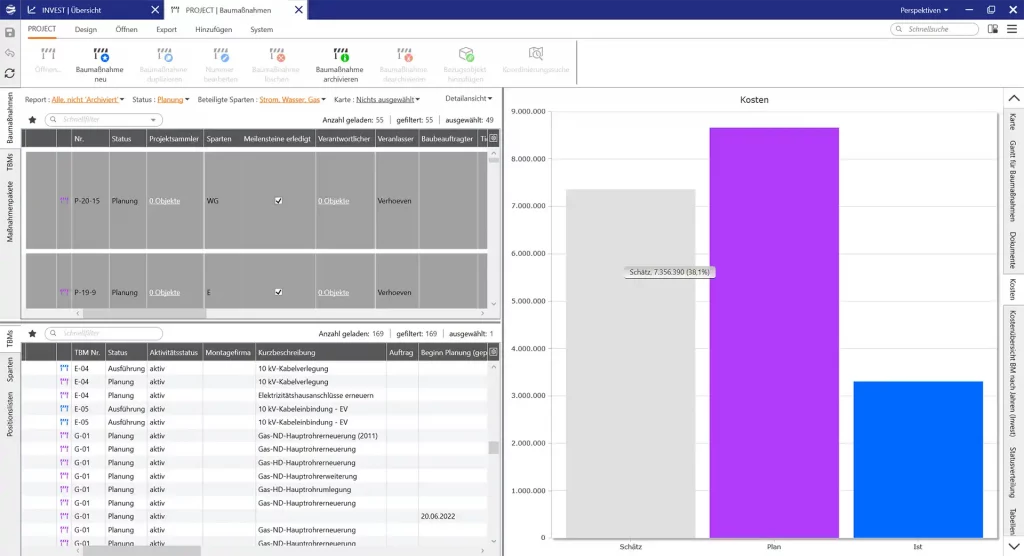Click the Schnellsuche field at top right

(938, 29)
